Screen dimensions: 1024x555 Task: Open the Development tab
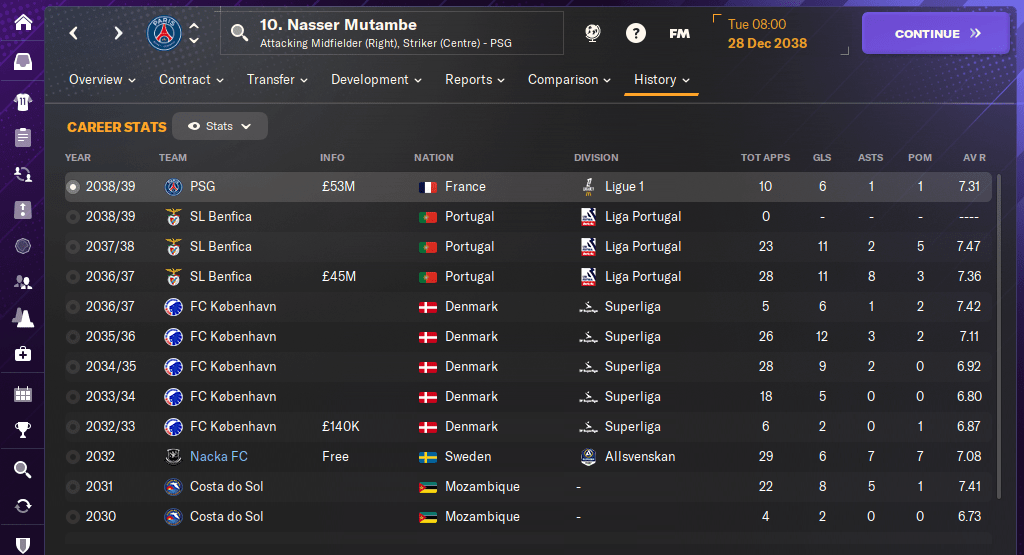click(377, 80)
